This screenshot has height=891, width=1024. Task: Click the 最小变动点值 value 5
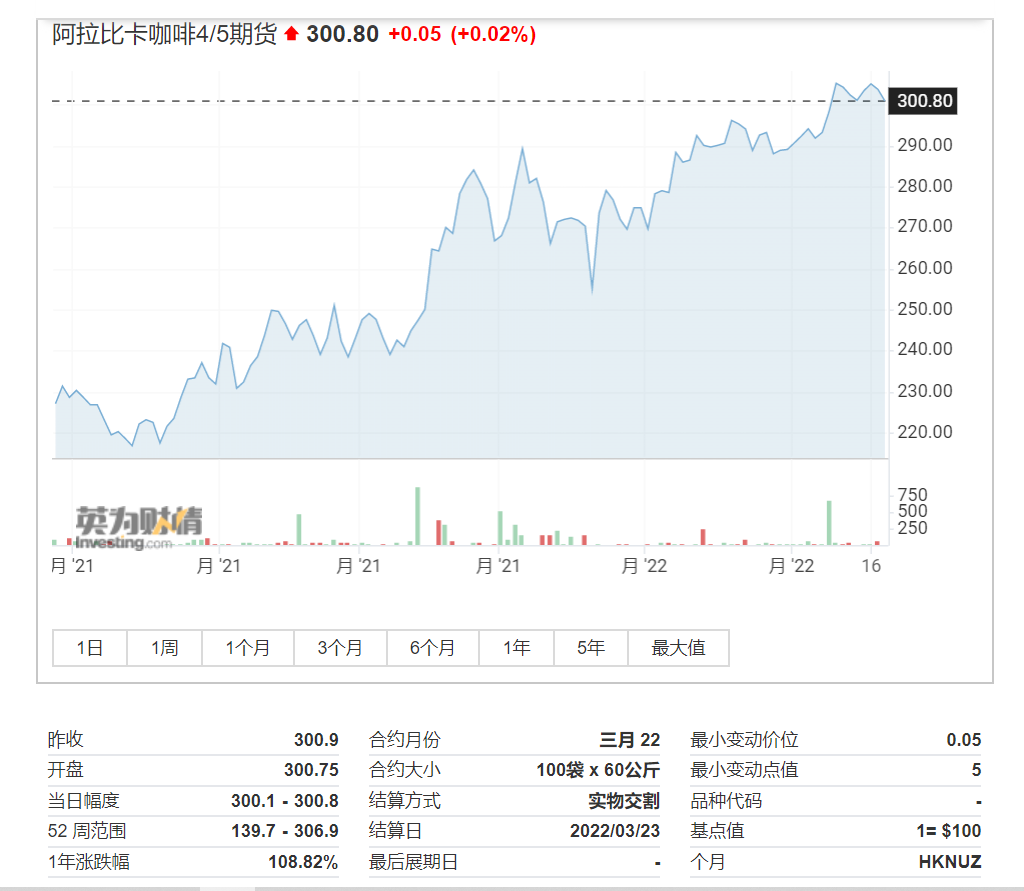976,770
